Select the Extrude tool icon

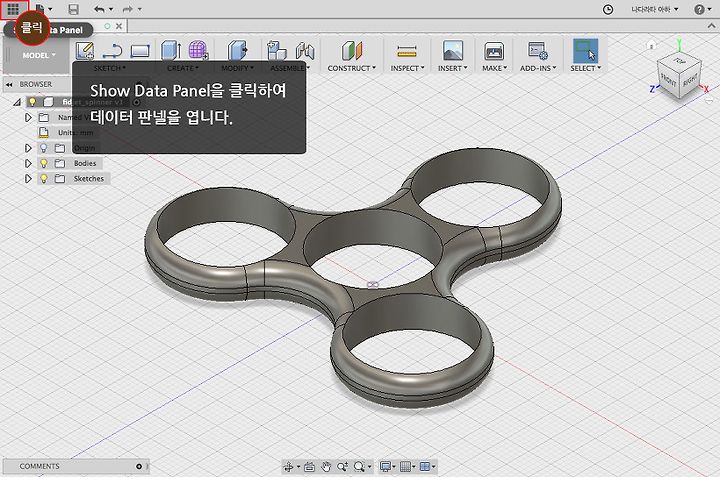[170, 51]
